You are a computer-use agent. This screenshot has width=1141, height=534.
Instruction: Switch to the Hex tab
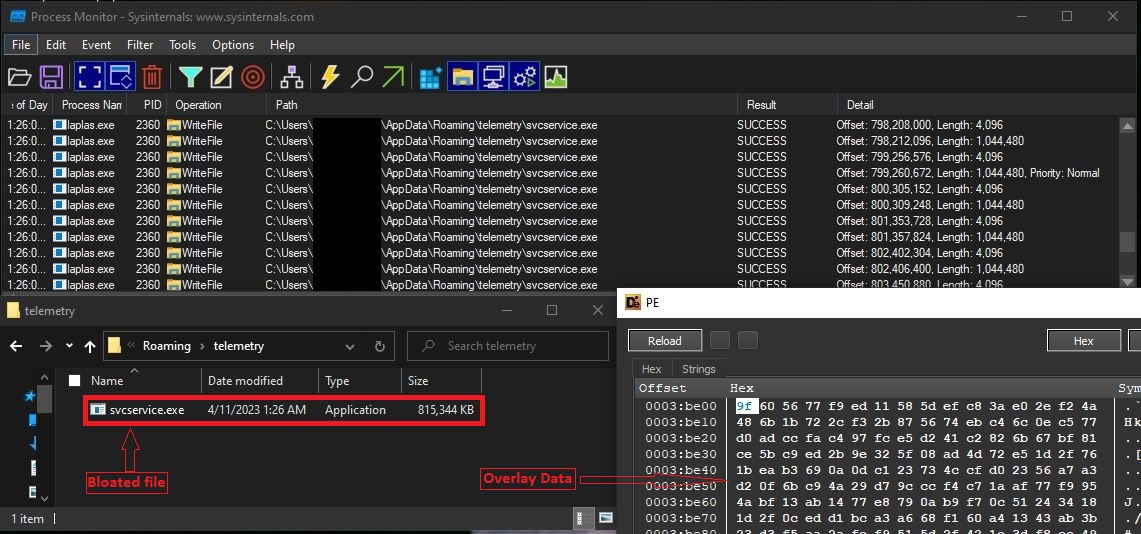(651, 369)
